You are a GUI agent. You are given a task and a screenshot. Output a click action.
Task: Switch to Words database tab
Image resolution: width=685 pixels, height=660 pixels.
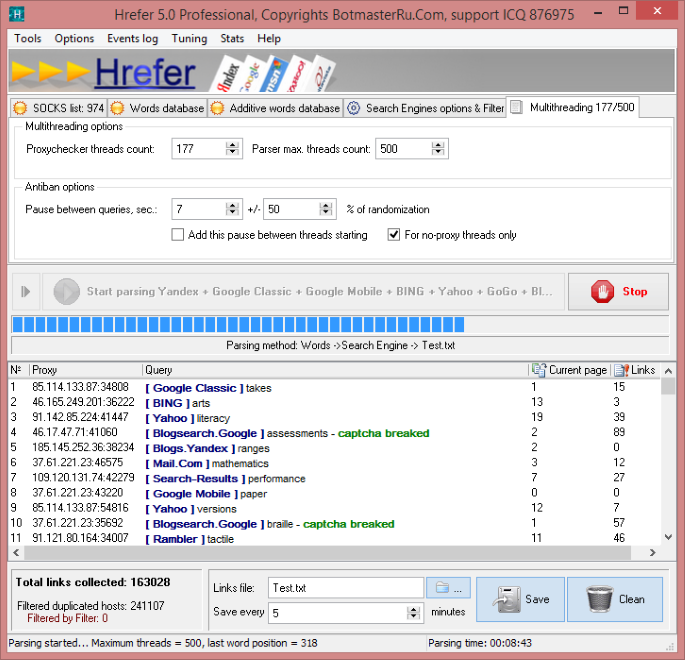157,108
